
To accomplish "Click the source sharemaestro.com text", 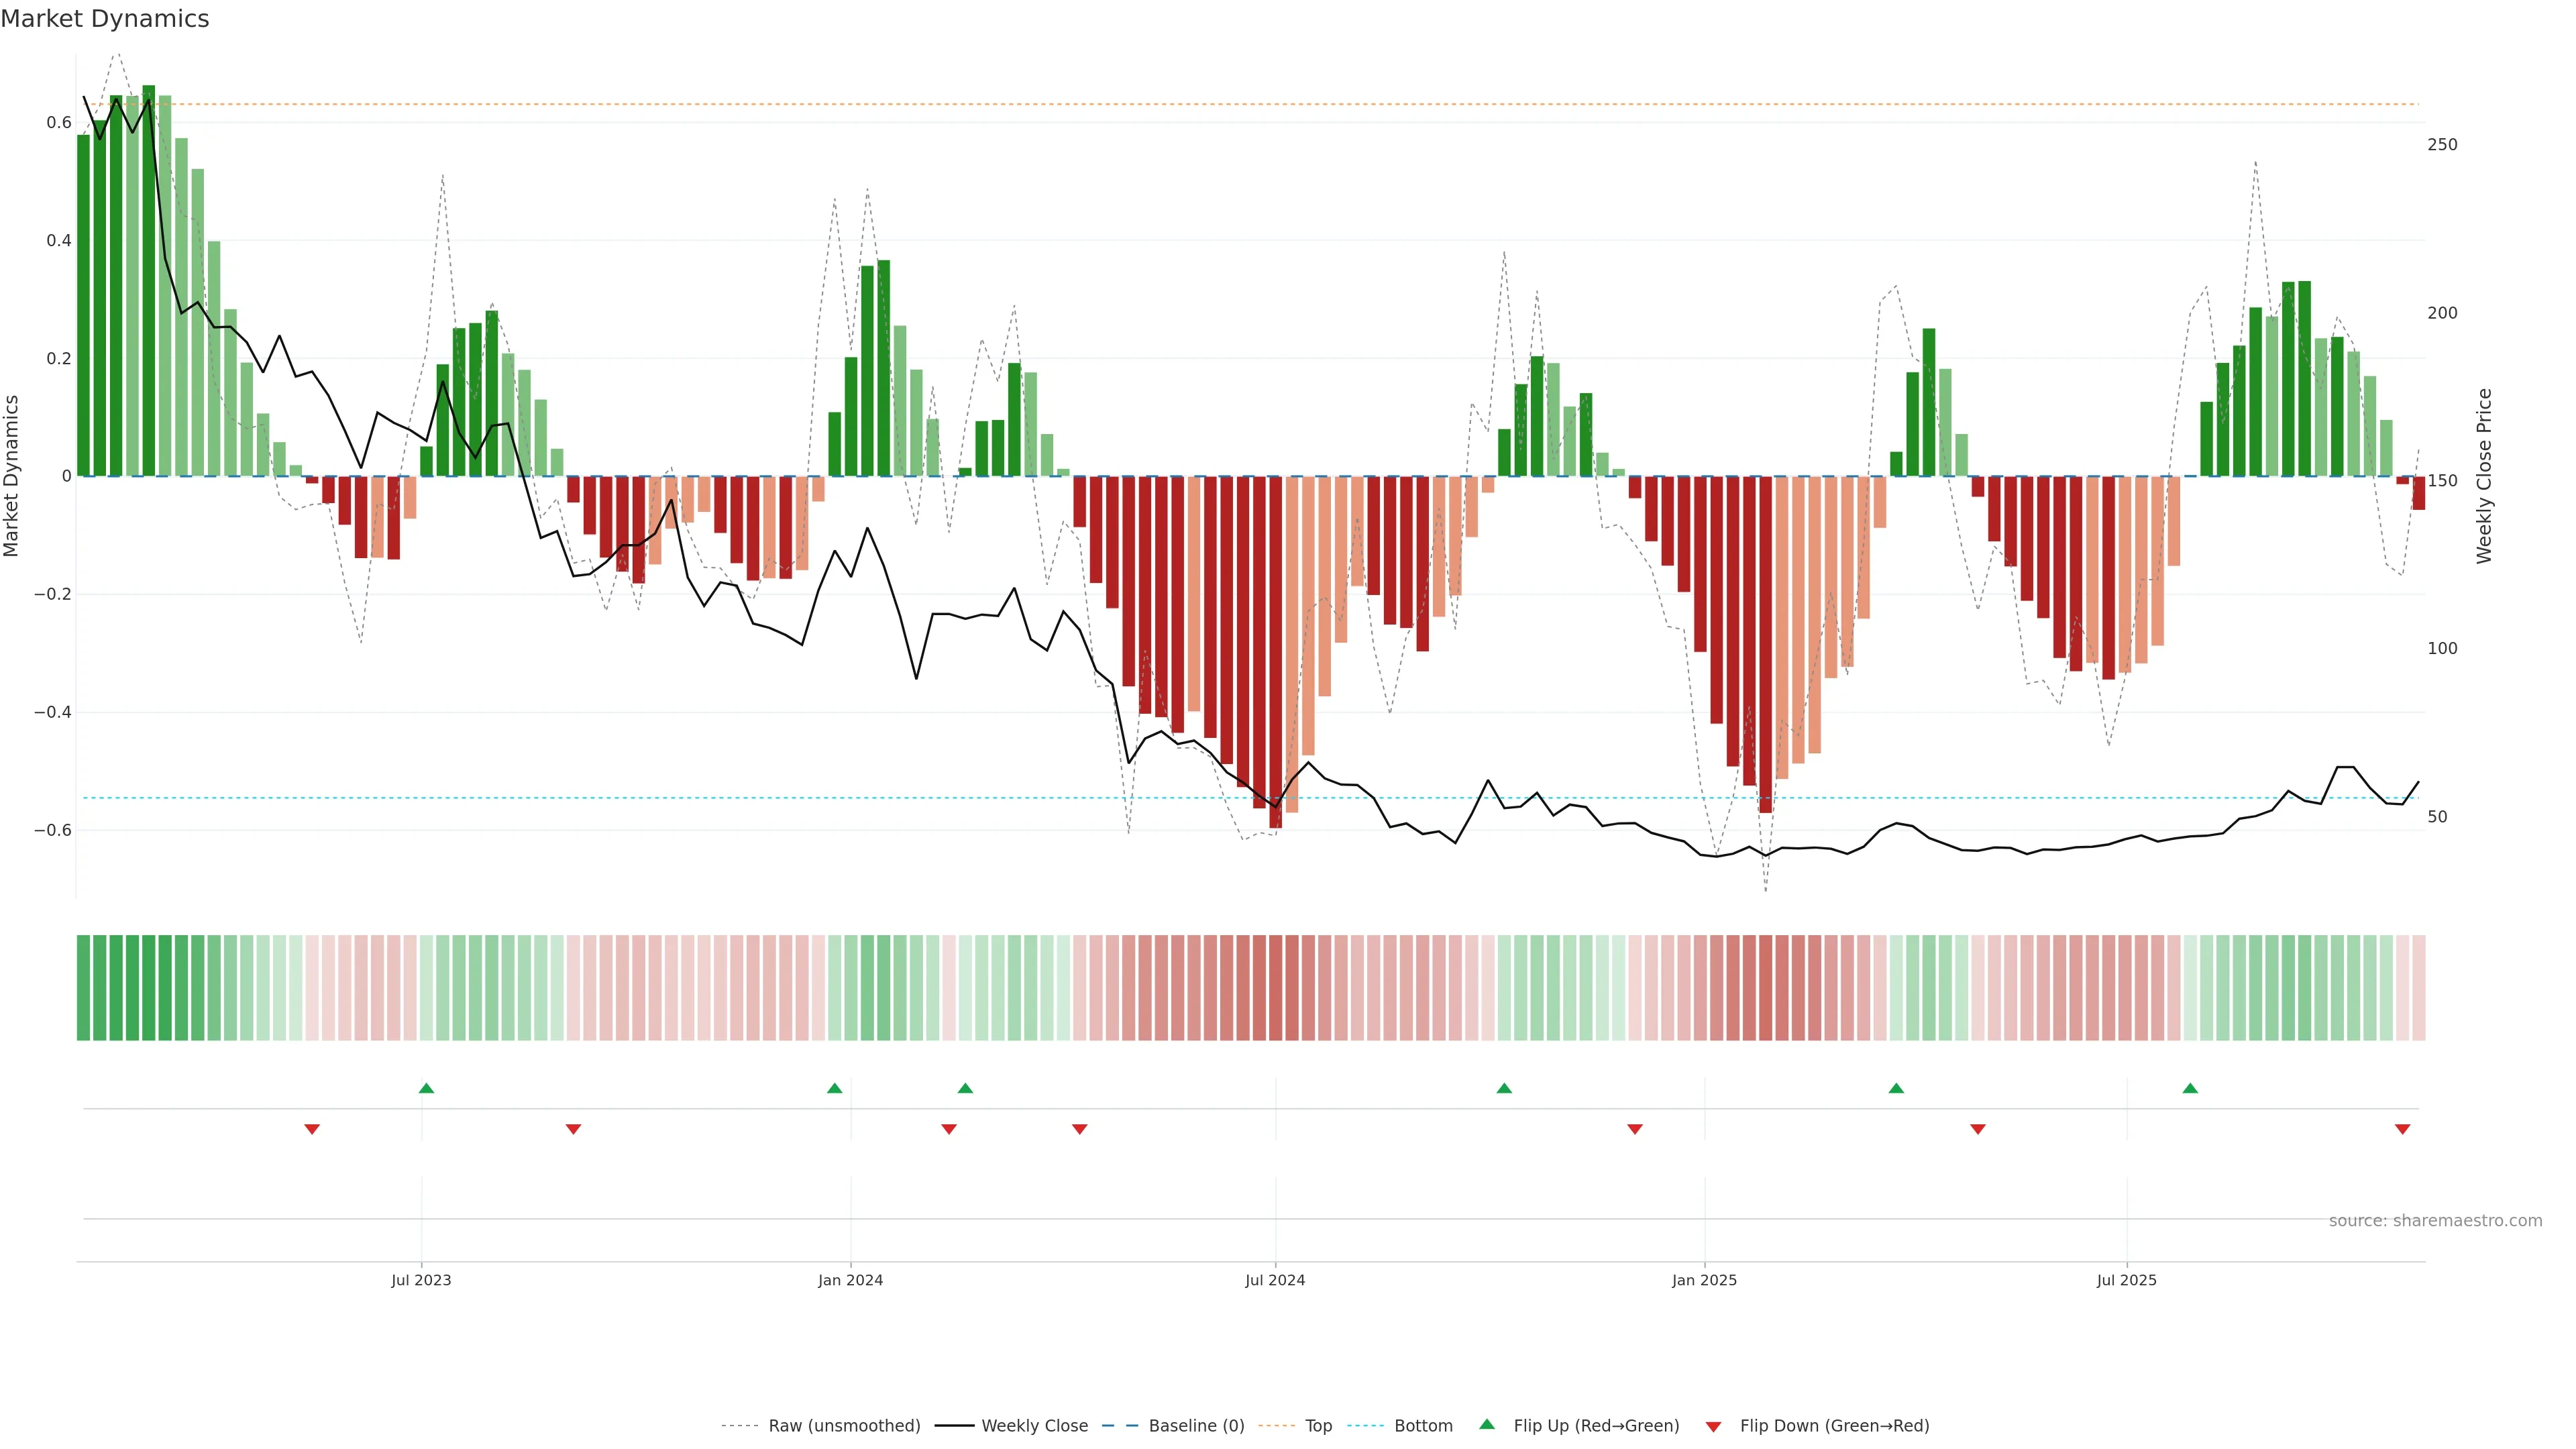I will (x=2435, y=1221).
